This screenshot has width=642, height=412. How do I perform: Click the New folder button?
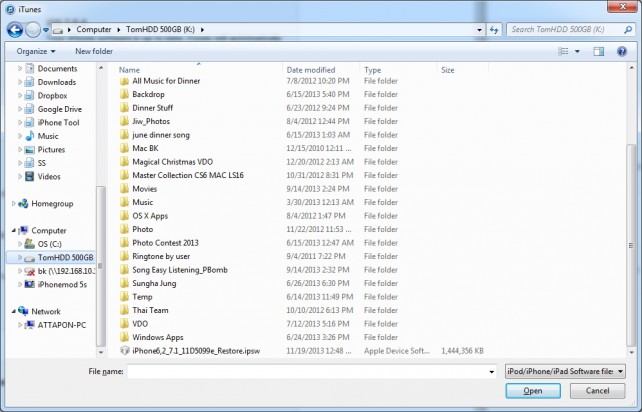point(94,51)
